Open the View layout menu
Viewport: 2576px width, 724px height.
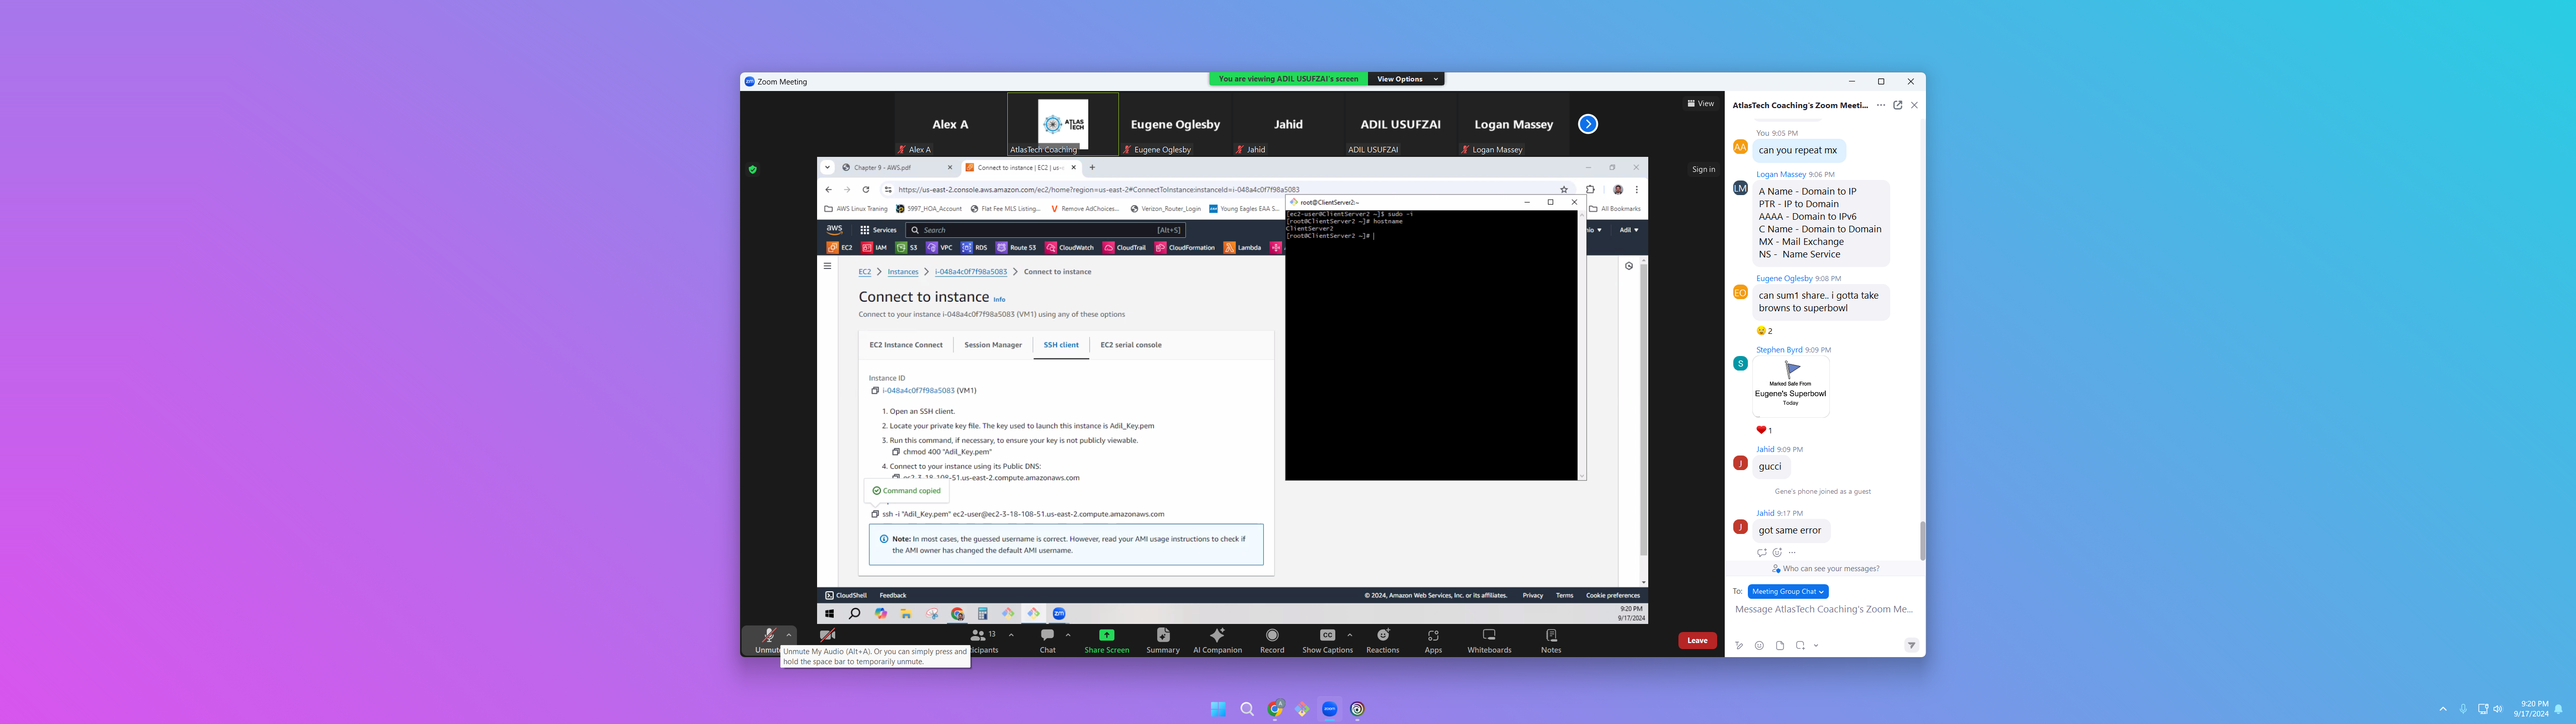coord(1700,104)
